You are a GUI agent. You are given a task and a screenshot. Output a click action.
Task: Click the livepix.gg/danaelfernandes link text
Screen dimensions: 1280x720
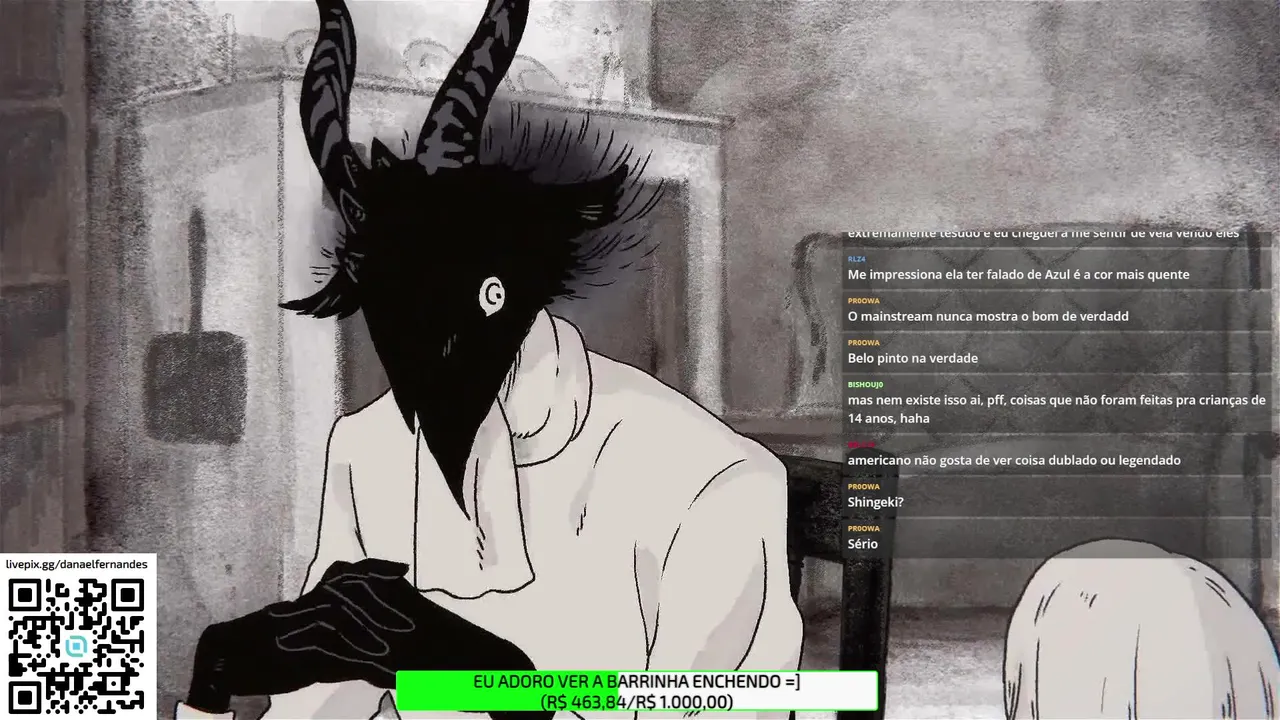(x=77, y=564)
